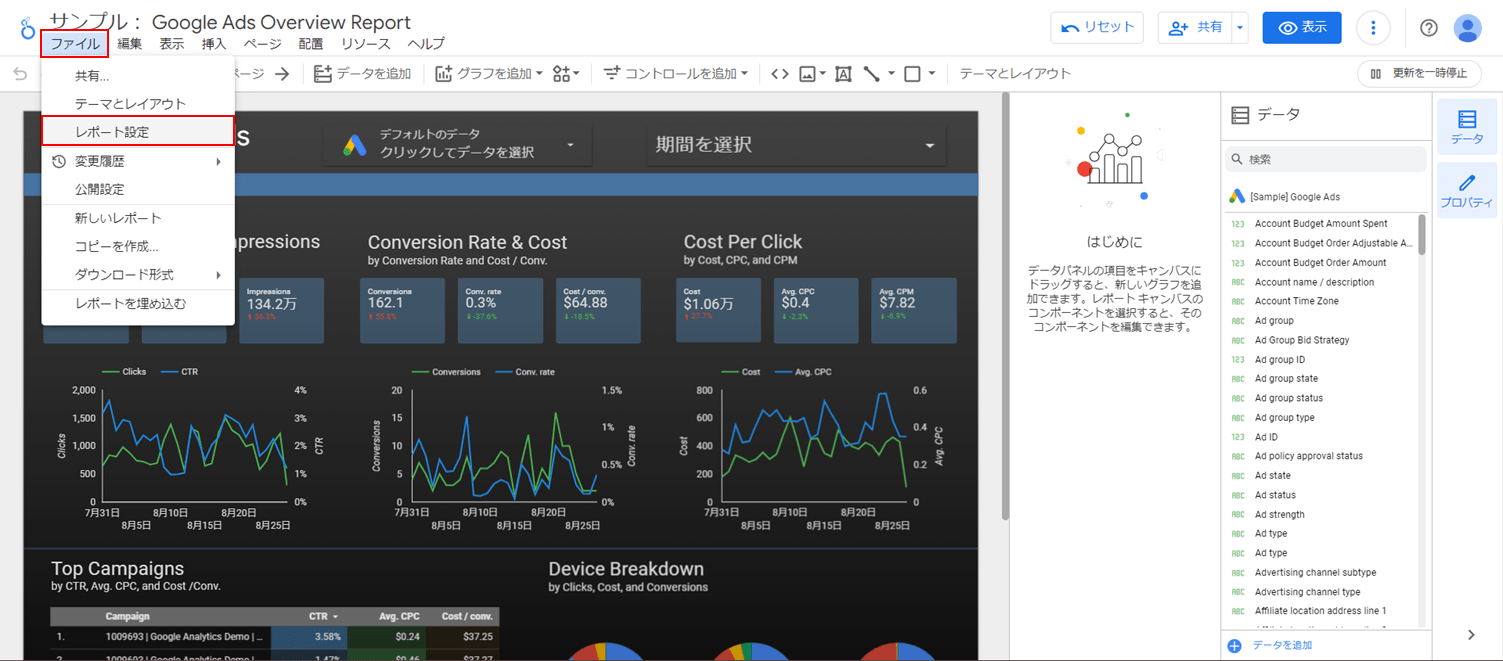The image size is (1503, 661).
Task: Select the line drawing tool
Action: 874,73
